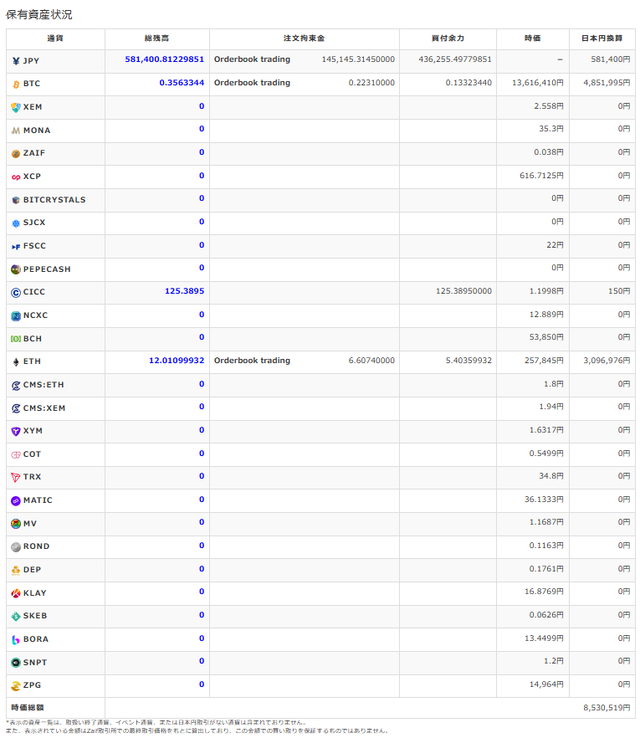640x738 pixels.
Task: Select CICC available amount 125.38950000
Action: point(464,291)
